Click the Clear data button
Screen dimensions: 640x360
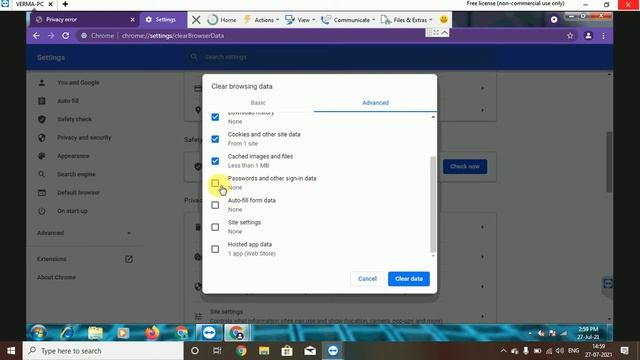tap(409, 279)
